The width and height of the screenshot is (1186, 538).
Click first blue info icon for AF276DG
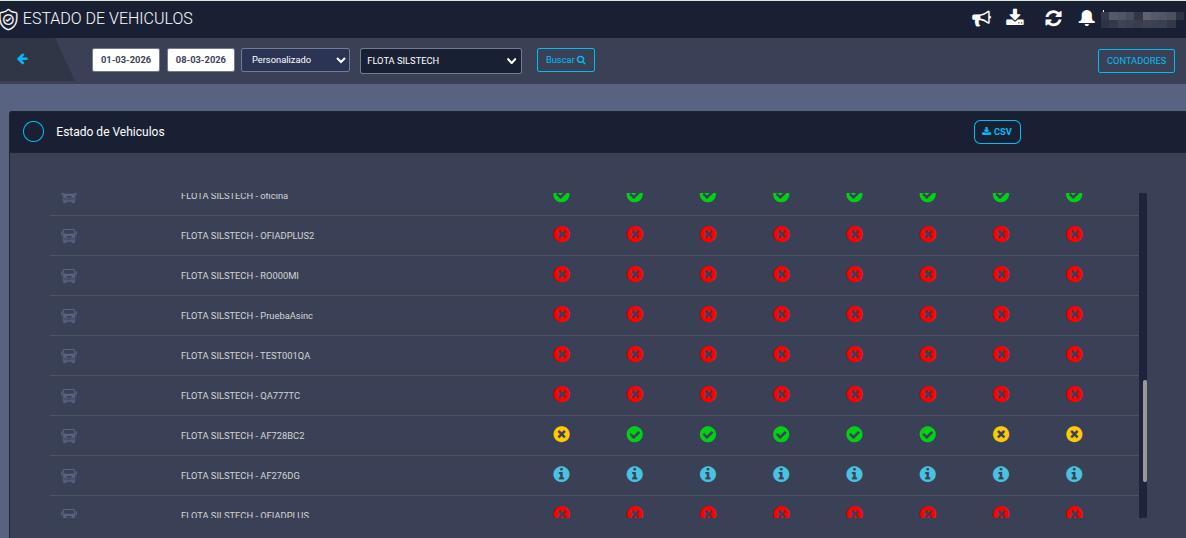pos(561,474)
